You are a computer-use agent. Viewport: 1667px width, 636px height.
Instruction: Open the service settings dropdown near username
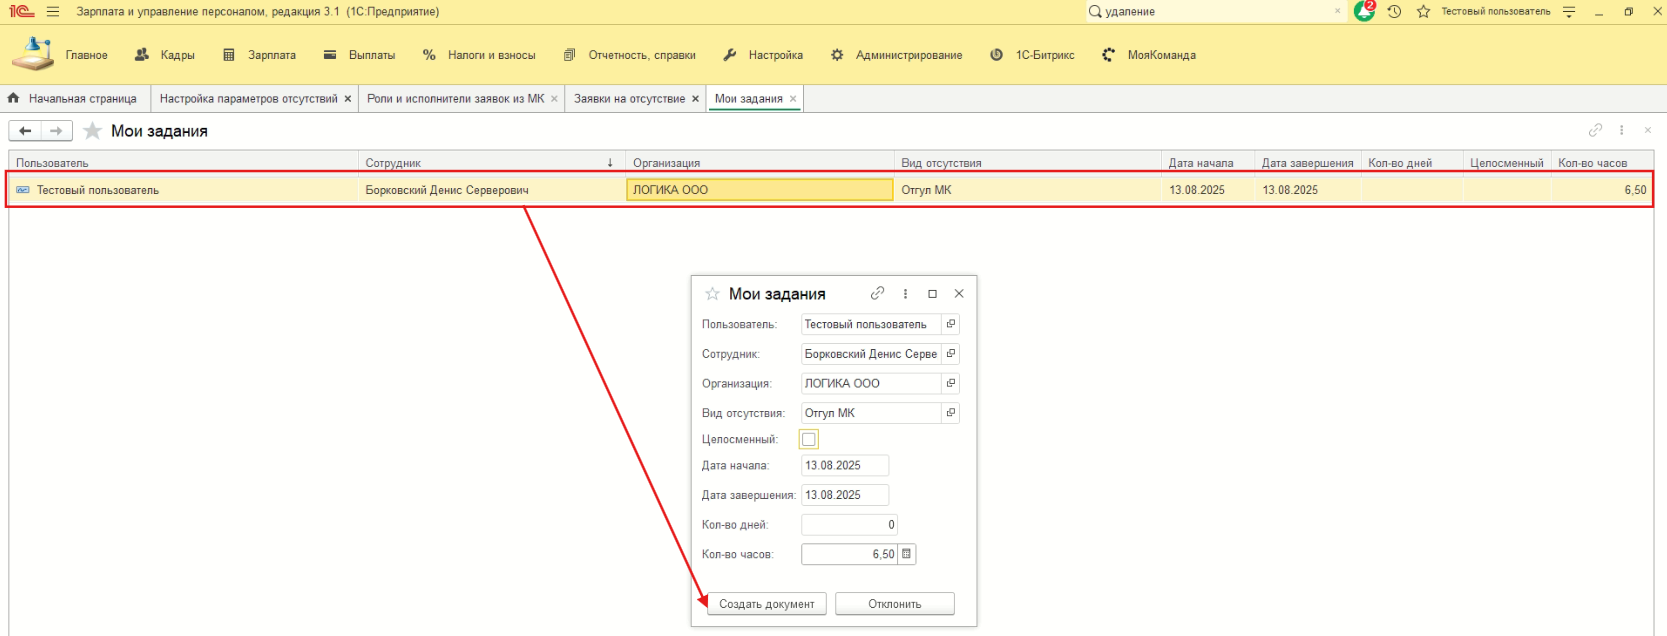[1569, 12]
